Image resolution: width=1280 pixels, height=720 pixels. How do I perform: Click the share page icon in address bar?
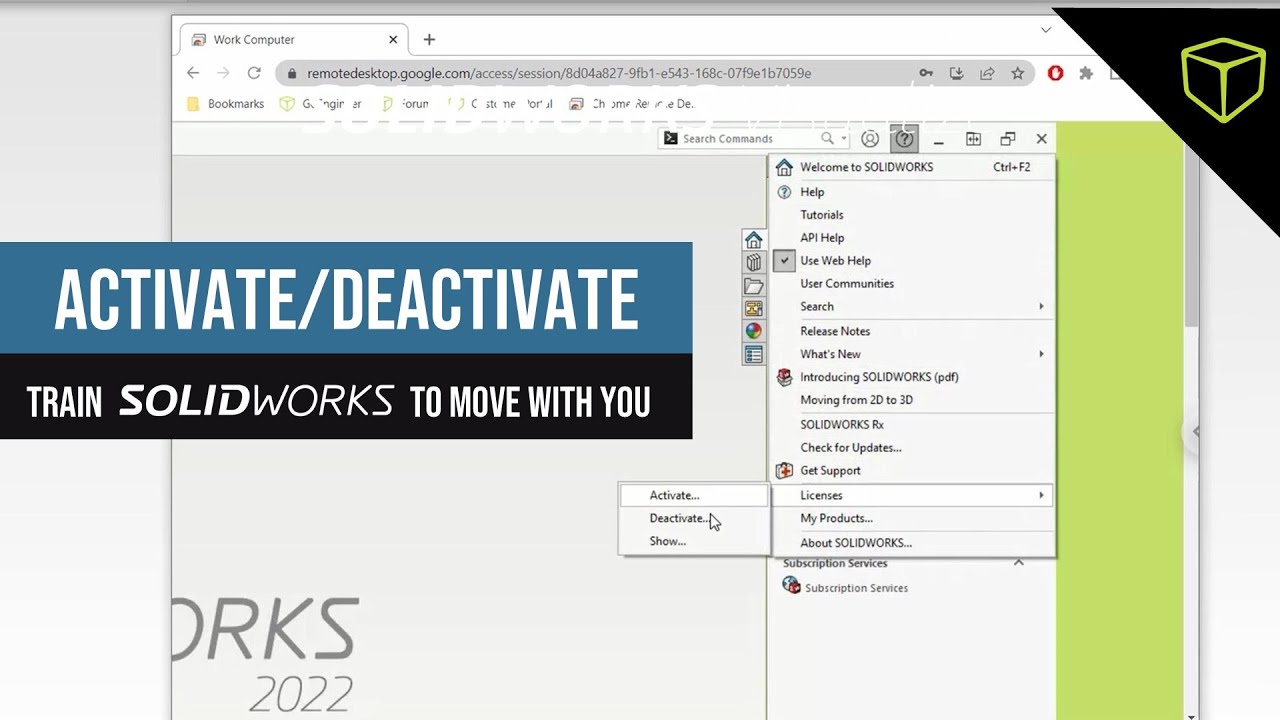[x=987, y=73]
